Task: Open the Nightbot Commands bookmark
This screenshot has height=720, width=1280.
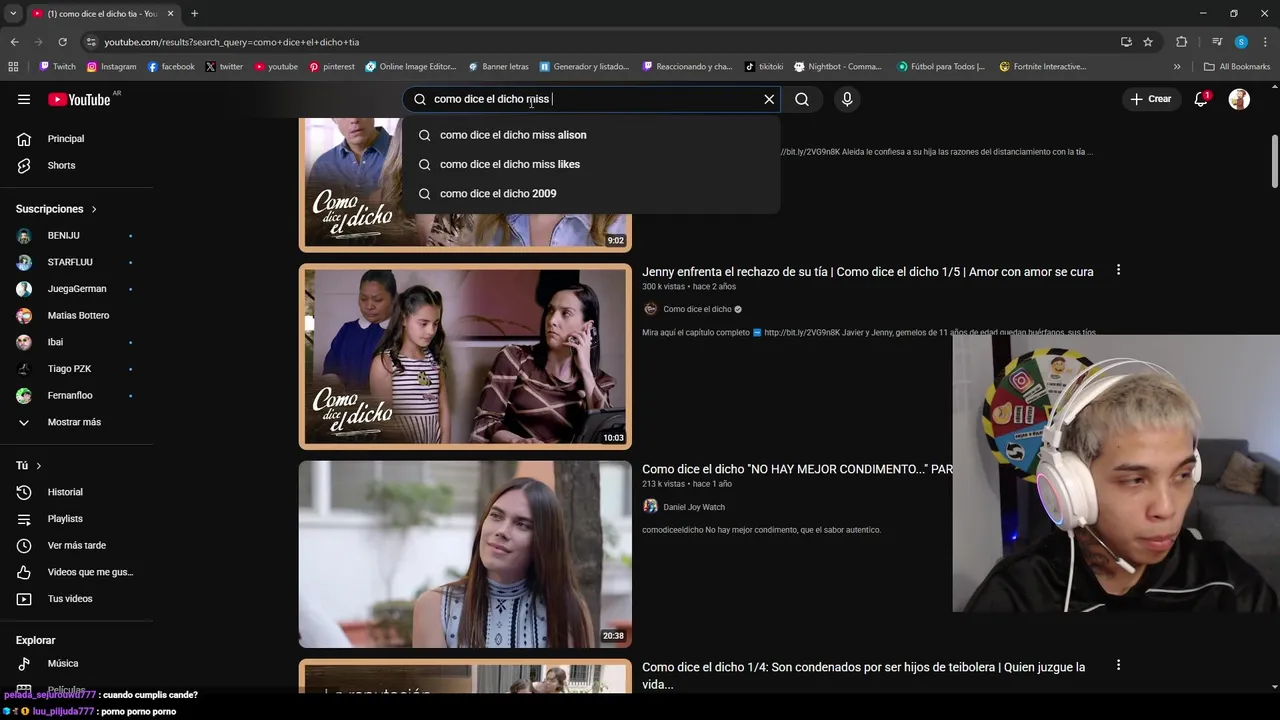Action: 838,67
